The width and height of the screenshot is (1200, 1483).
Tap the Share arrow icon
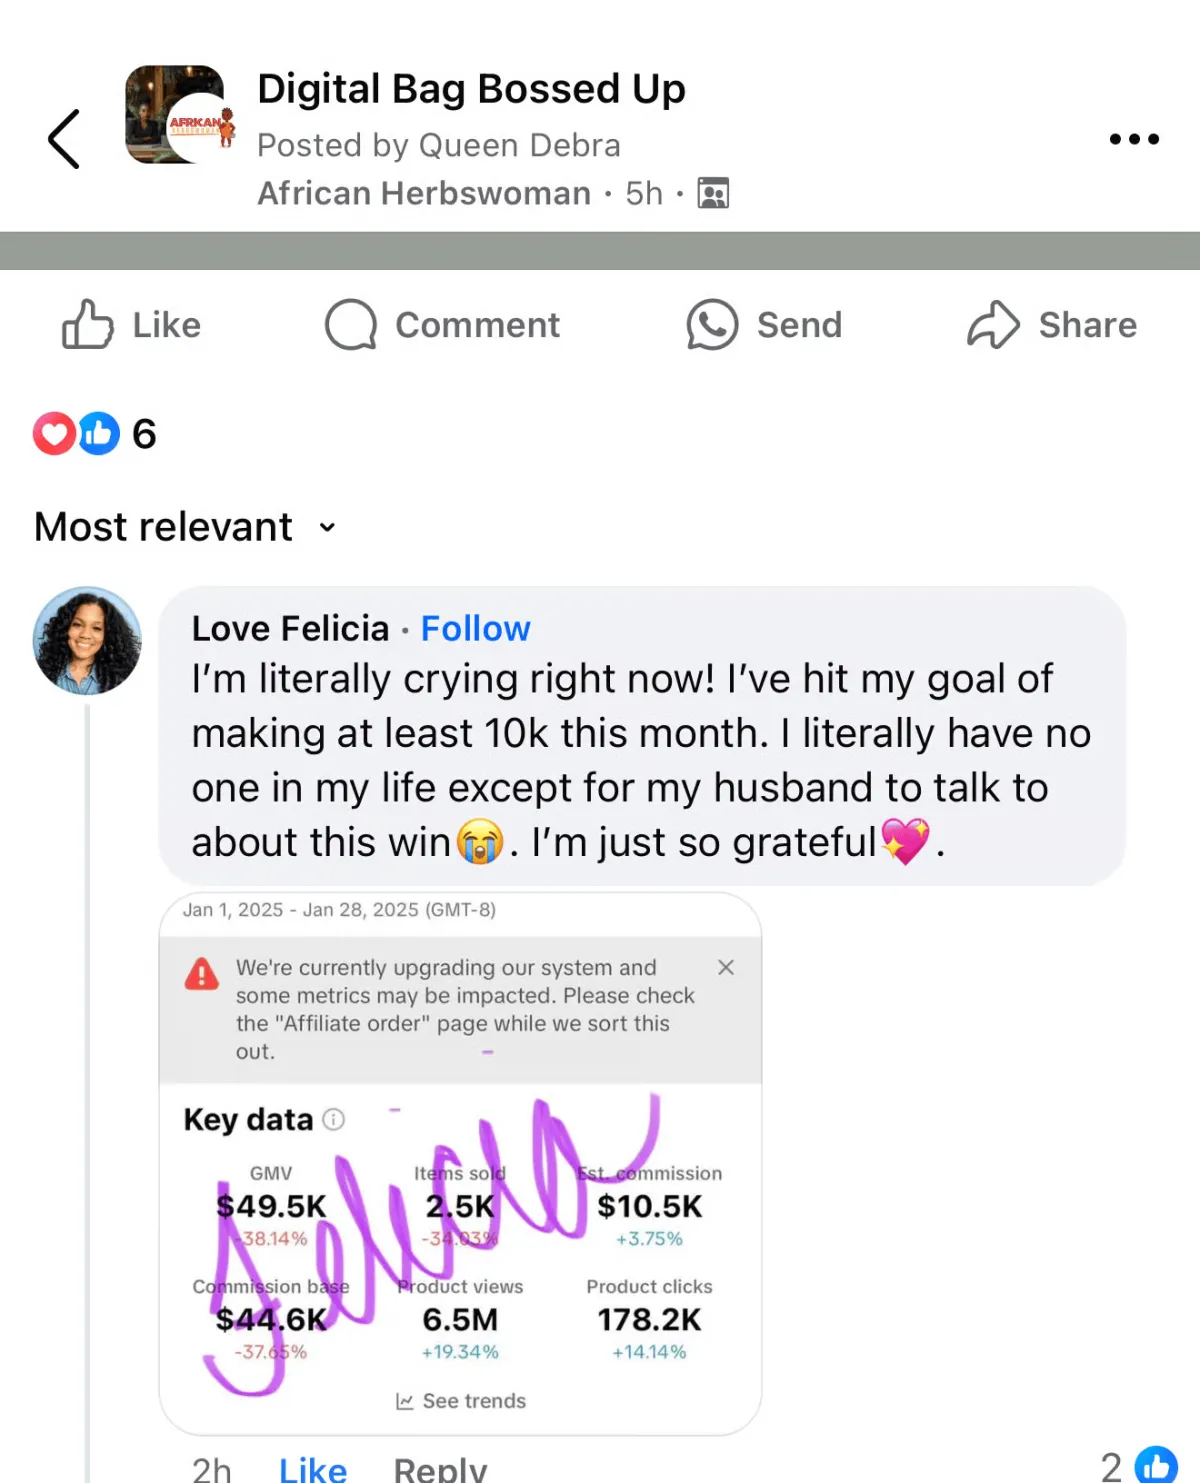click(993, 324)
